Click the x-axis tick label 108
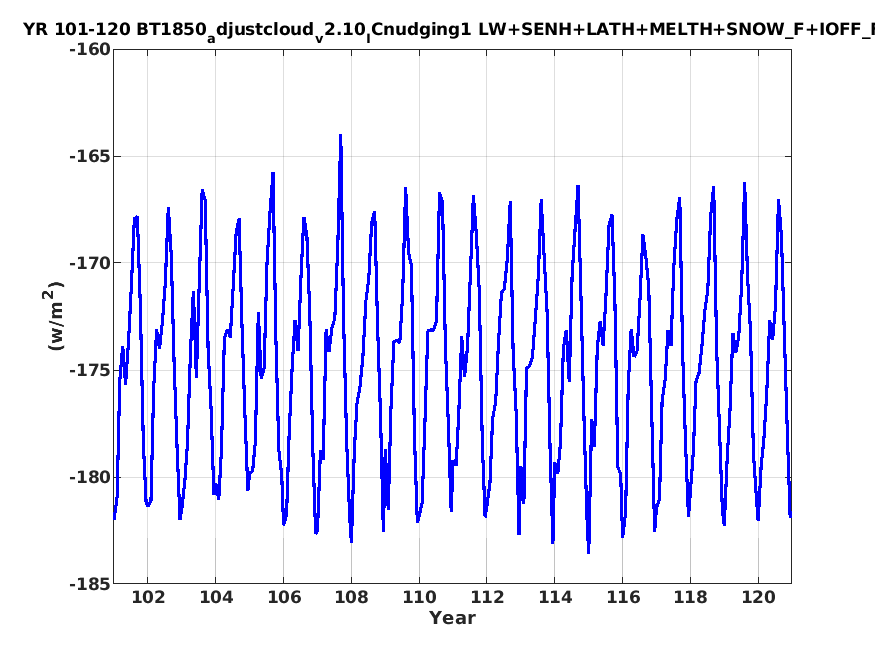 tap(352, 597)
